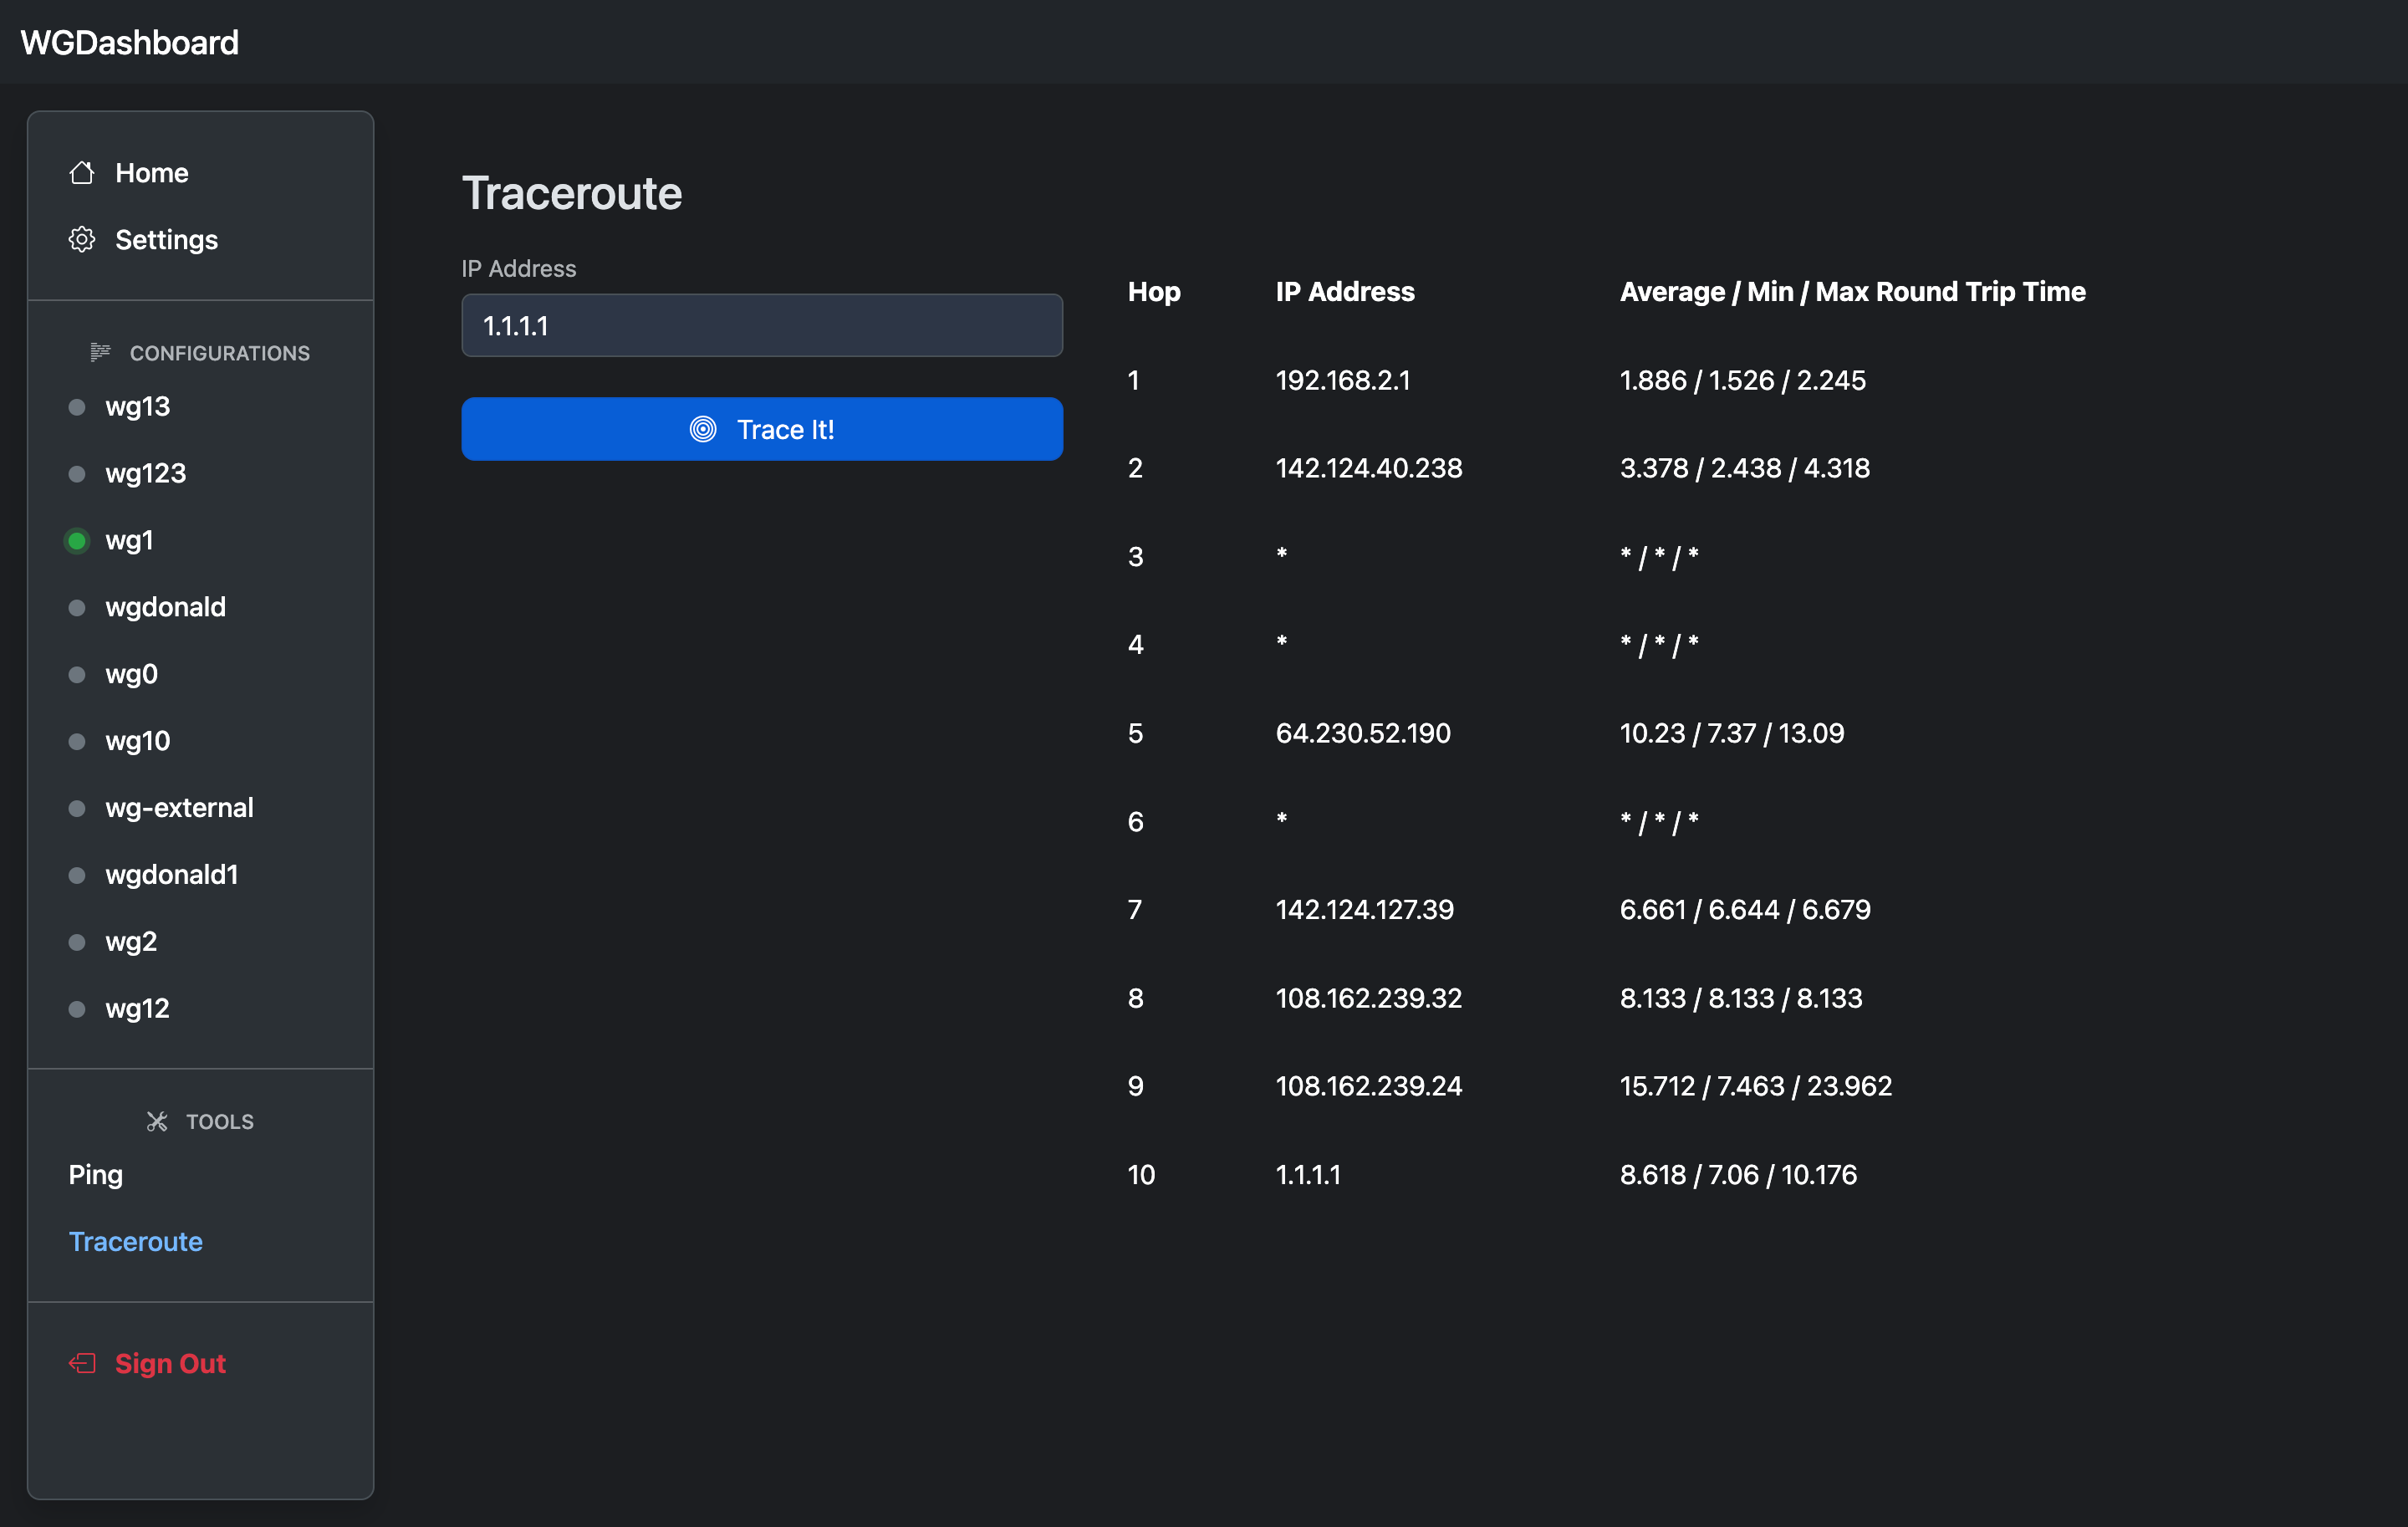Select hop 10 IP 1.1.1.1 in table
The height and width of the screenshot is (1527, 2408).
1308,1174
